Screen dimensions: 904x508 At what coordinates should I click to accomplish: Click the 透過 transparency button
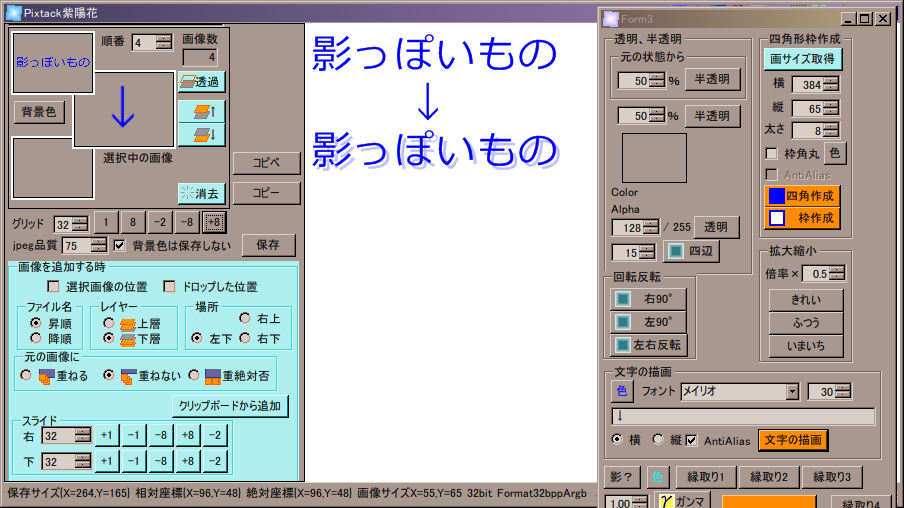[201, 82]
